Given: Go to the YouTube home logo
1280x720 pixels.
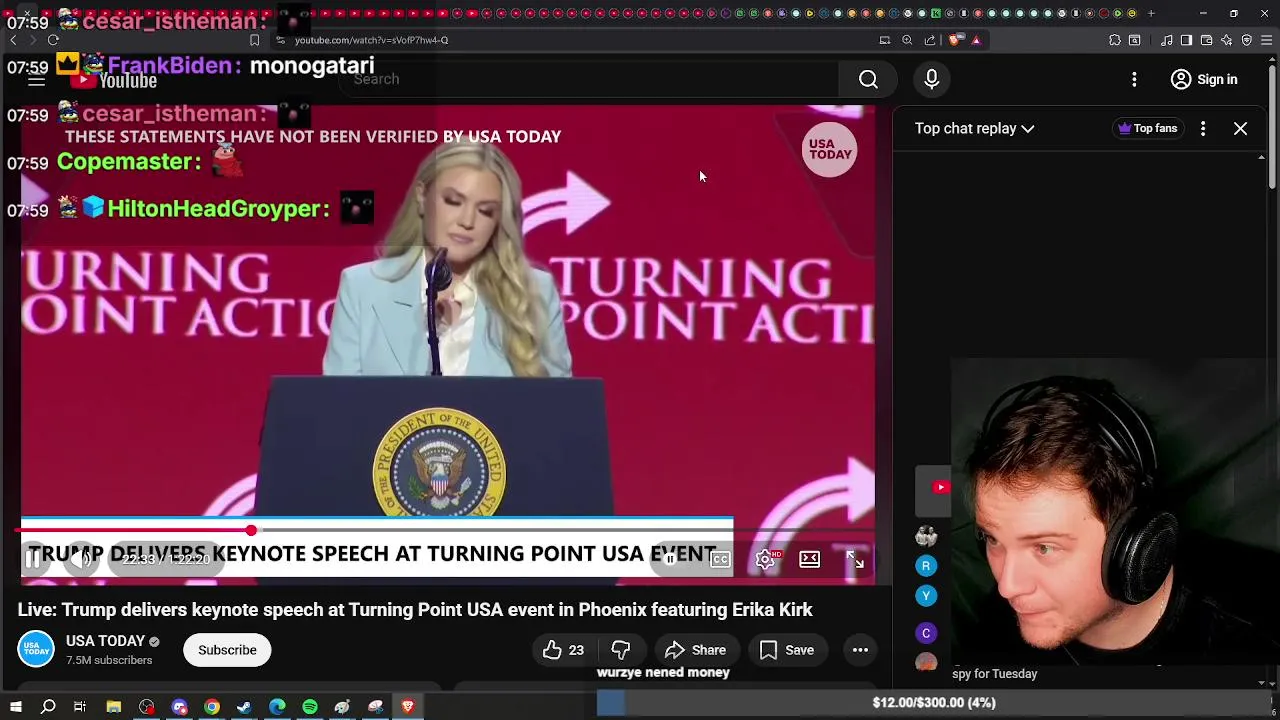Looking at the screenshot, I should tap(113, 80).
